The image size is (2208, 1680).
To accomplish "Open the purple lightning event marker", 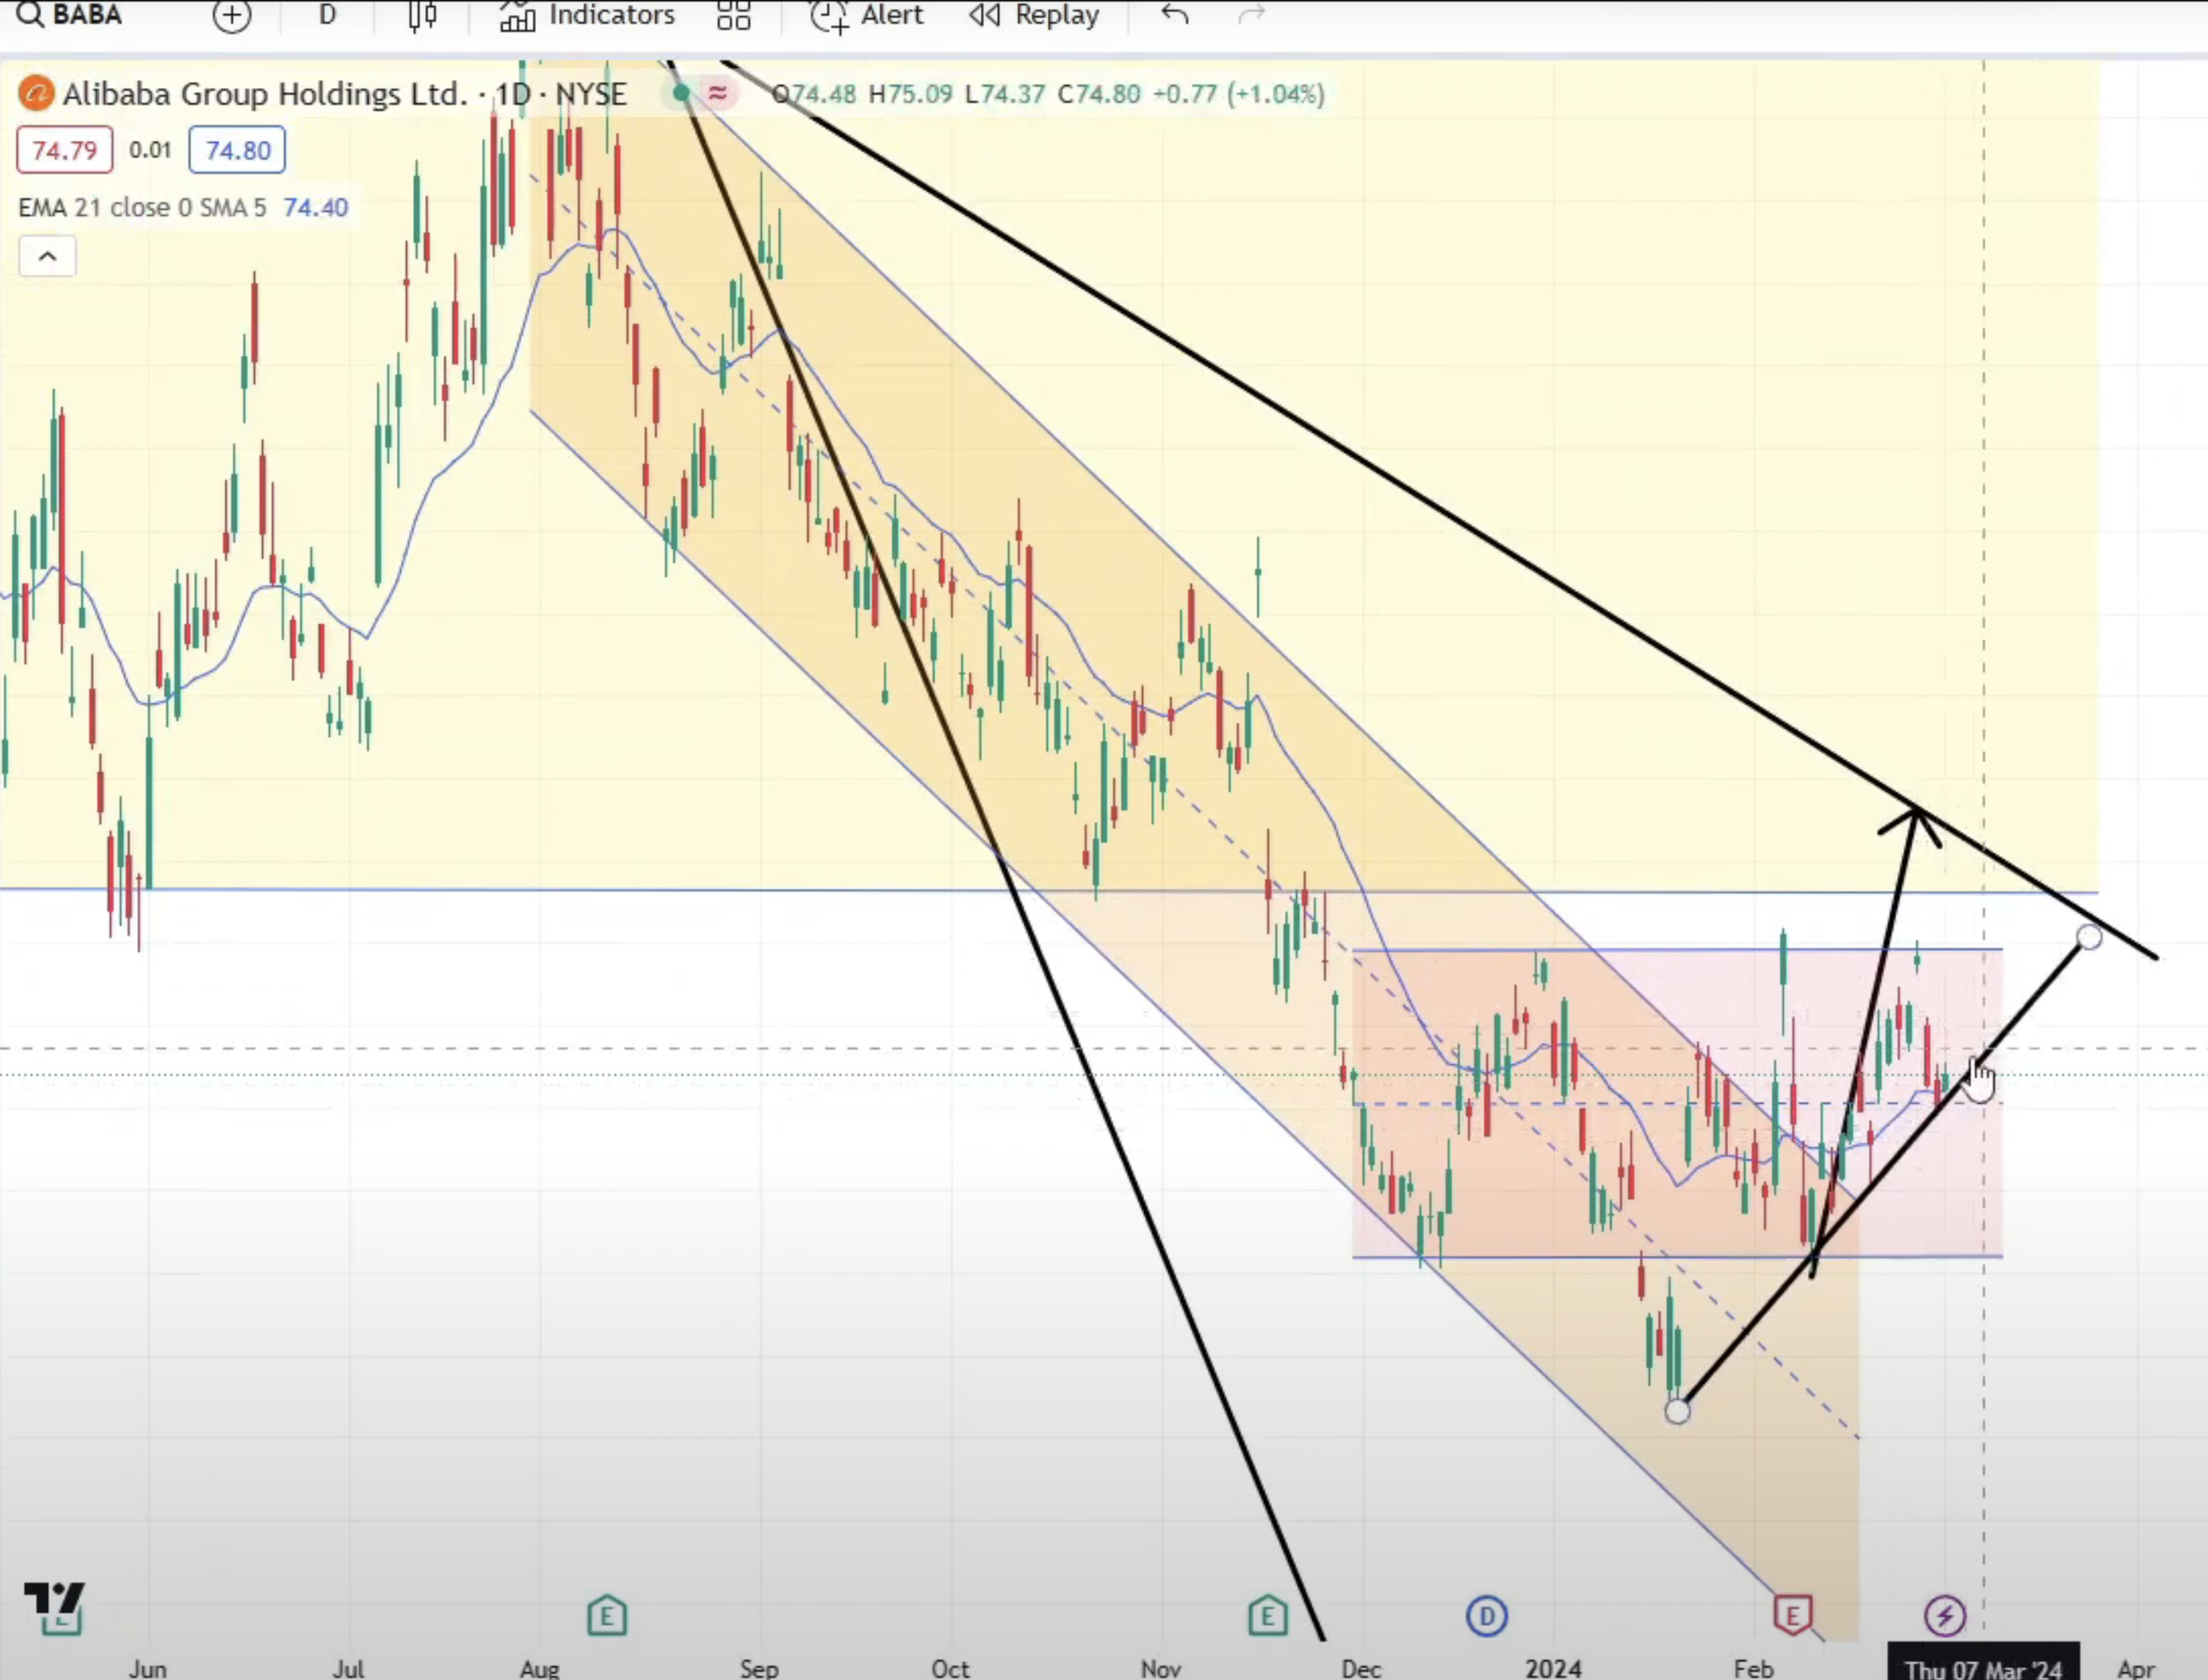I will 1945,1616.
